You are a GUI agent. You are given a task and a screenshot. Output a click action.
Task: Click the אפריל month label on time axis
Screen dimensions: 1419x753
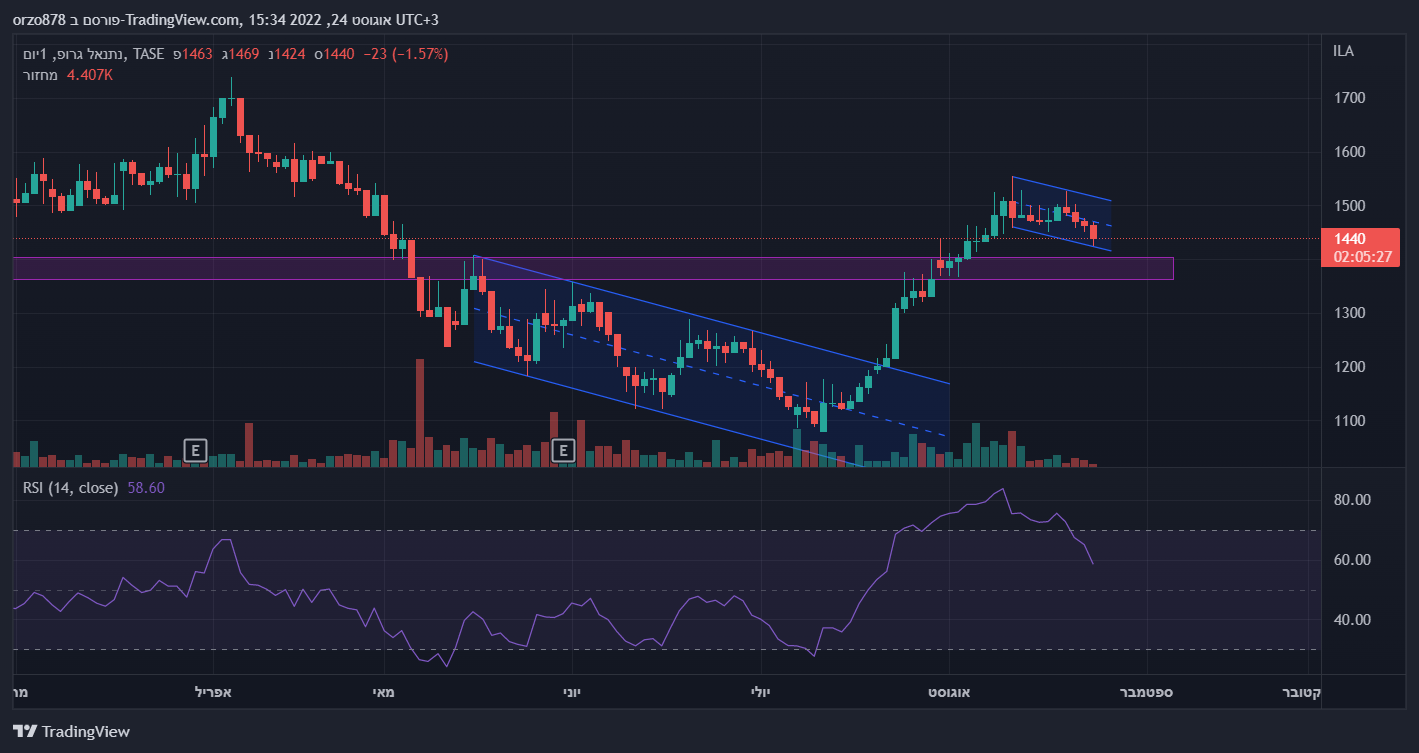pyautogui.click(x=212, y=691)
